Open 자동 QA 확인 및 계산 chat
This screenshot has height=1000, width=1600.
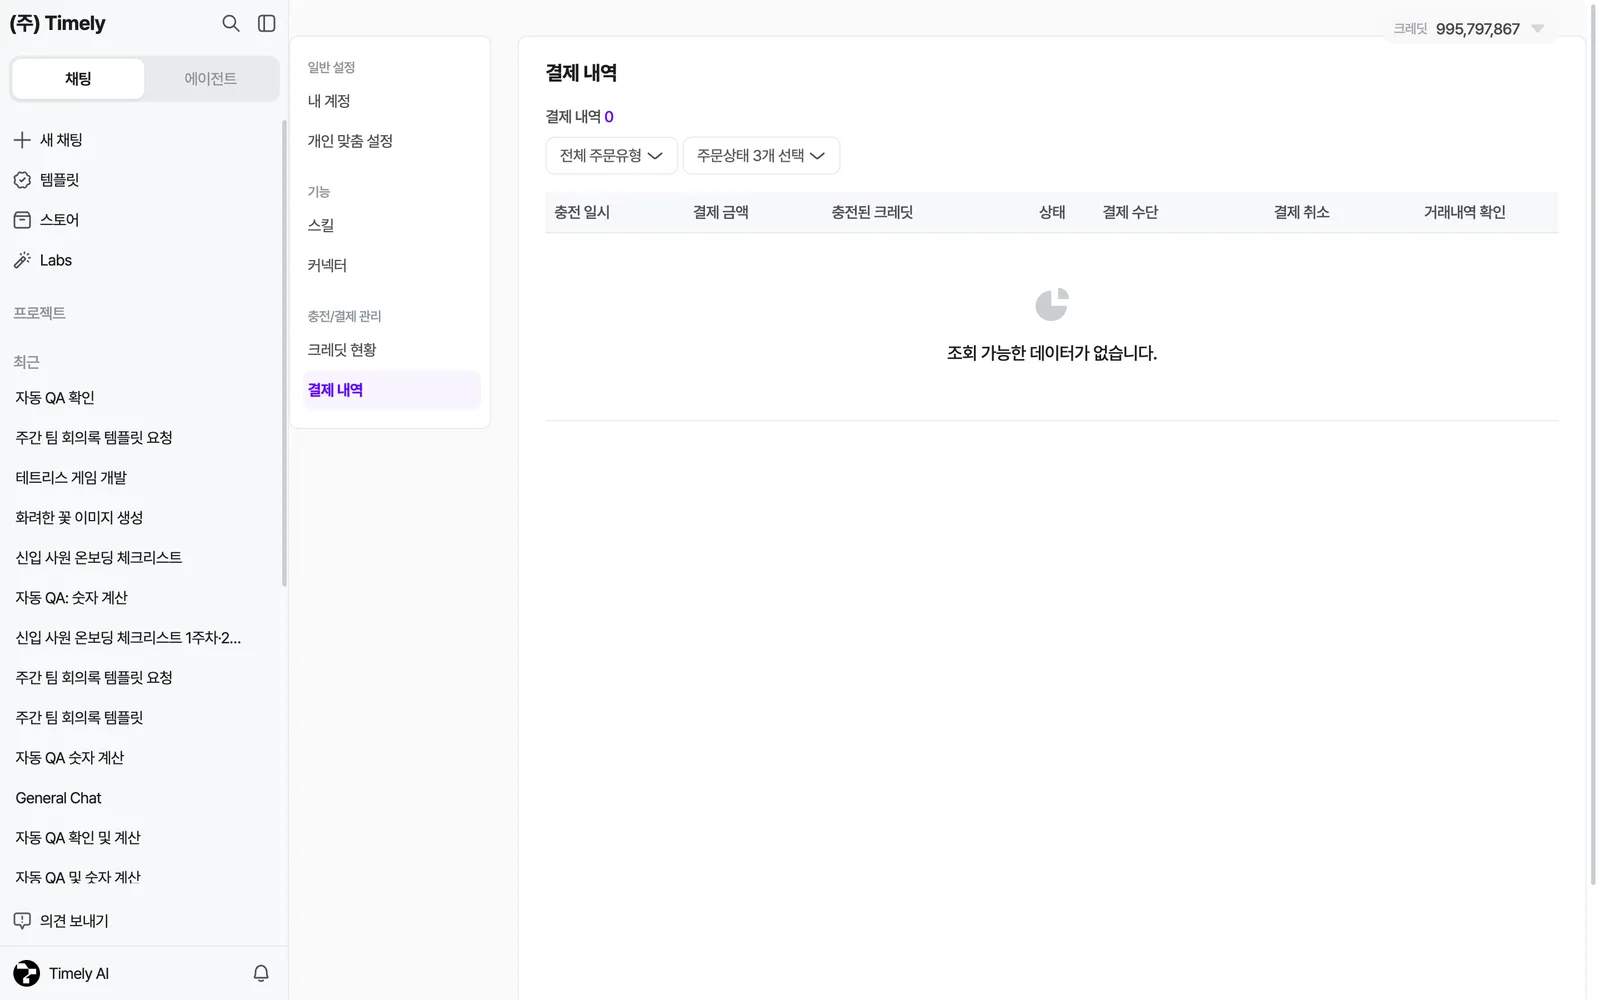point(78,838)
